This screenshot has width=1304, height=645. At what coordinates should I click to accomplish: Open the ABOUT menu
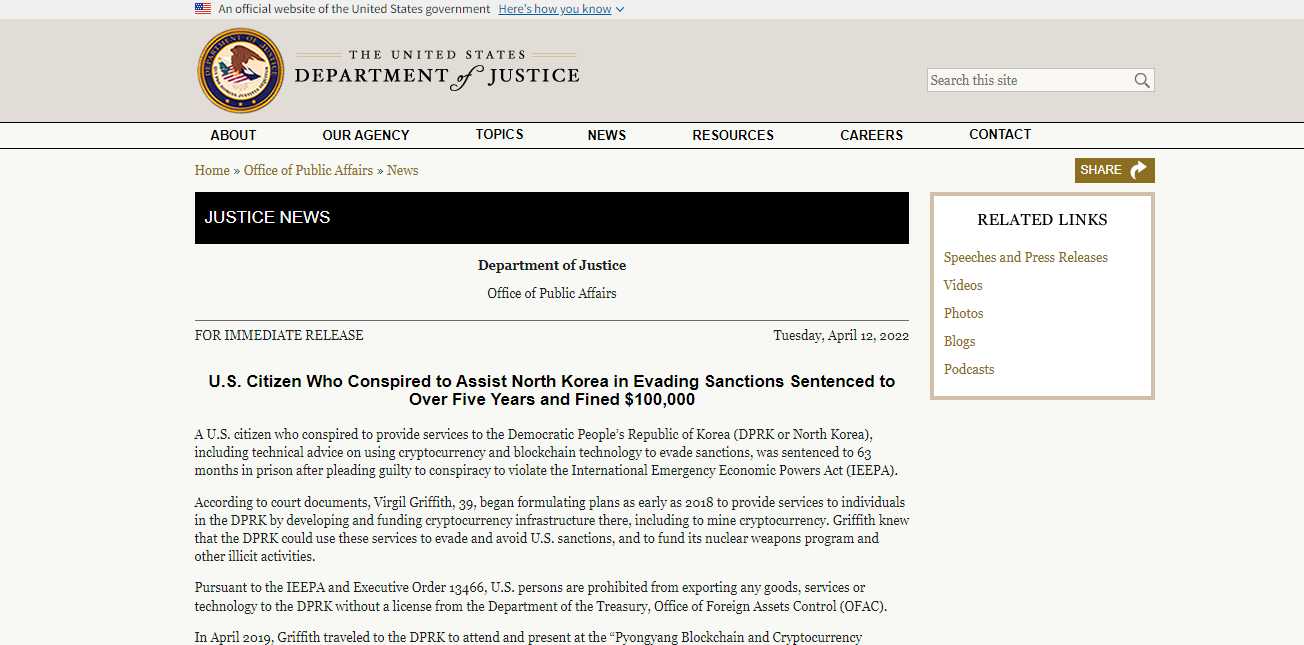pyautogui.click(x=233, y=135)
